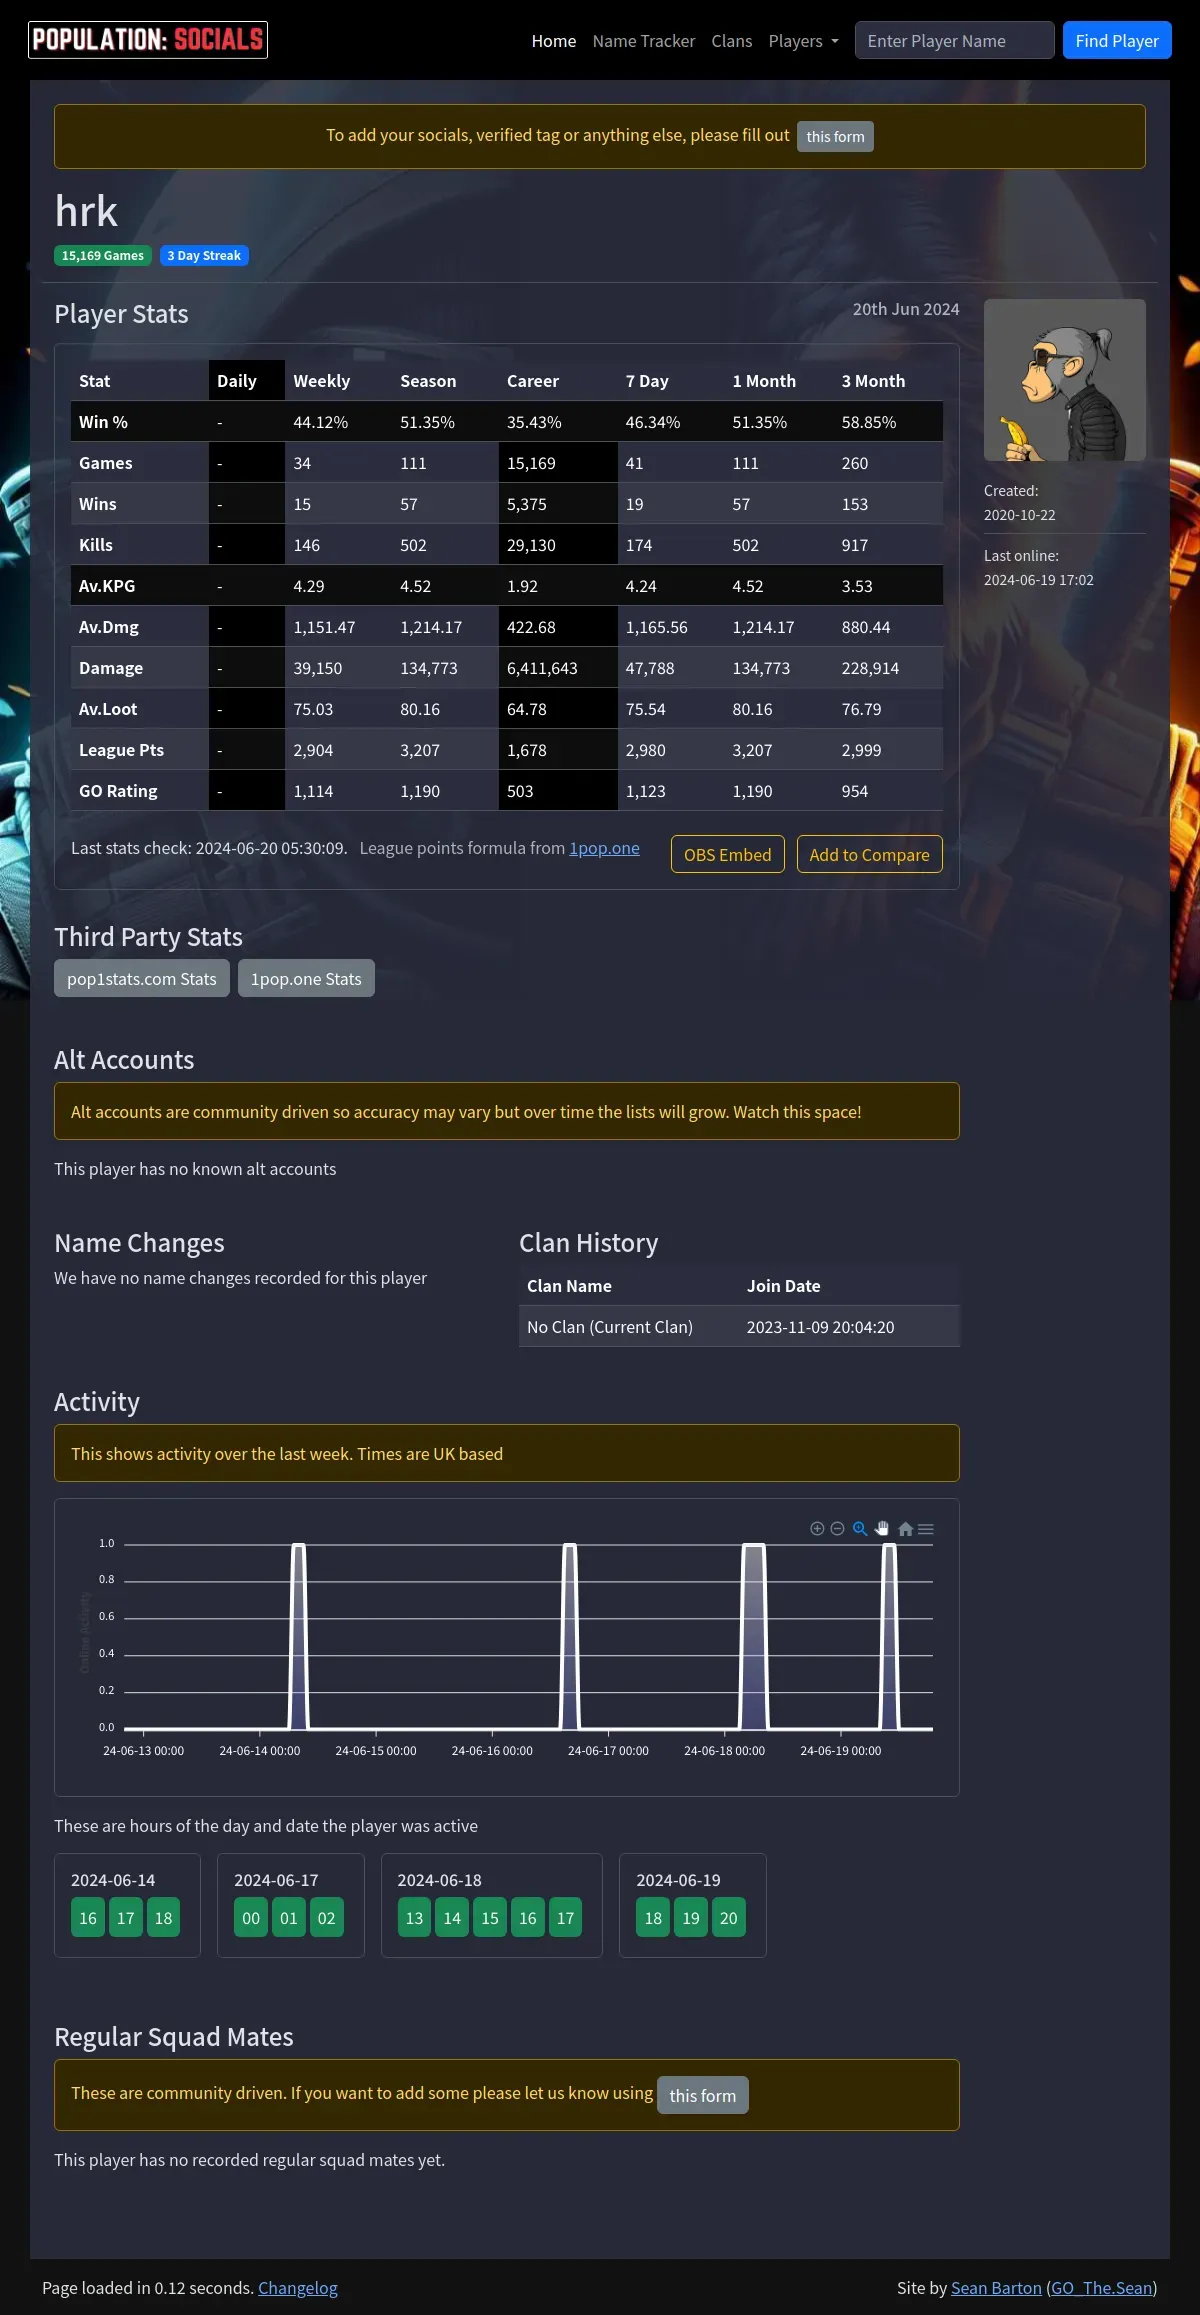Click Add to Compare button
The width and height of the screenshot is (1200, 2315).
(869, 854)
